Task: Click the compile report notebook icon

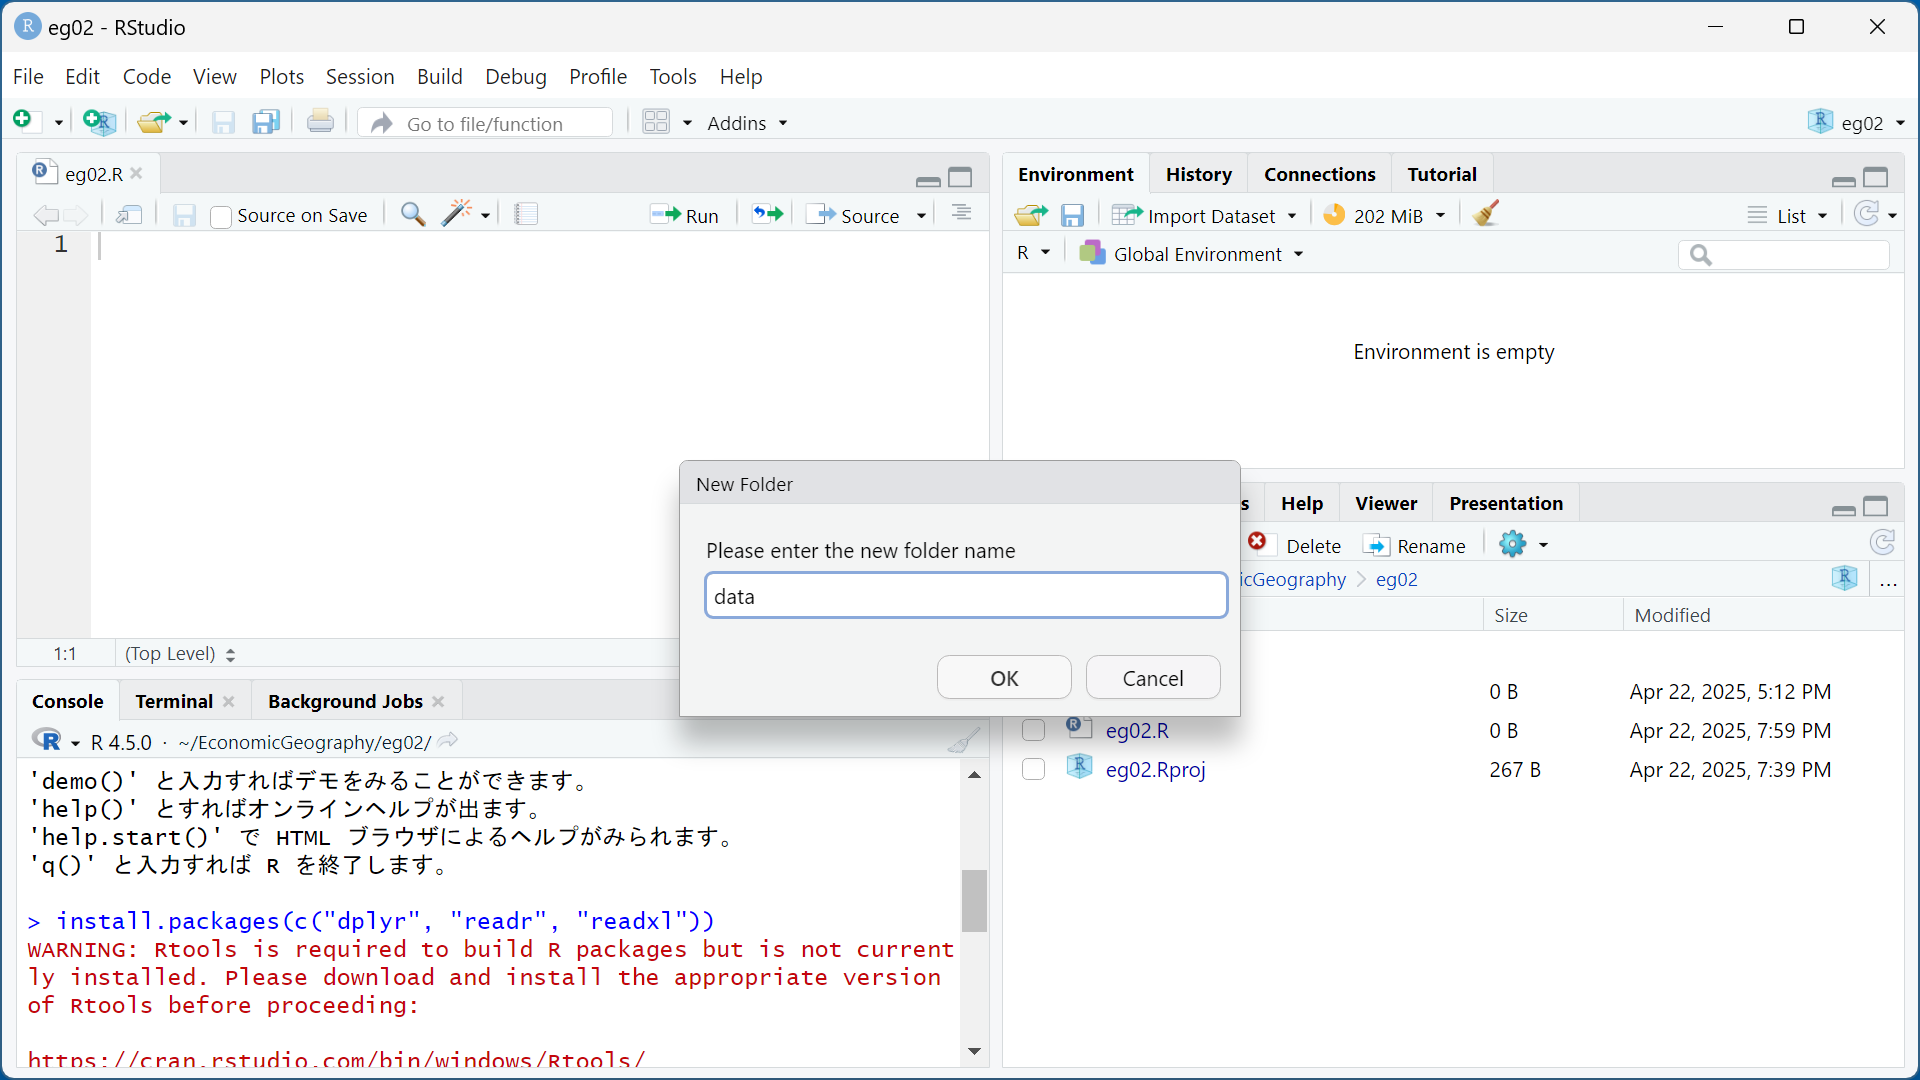Action: point(526,215)
